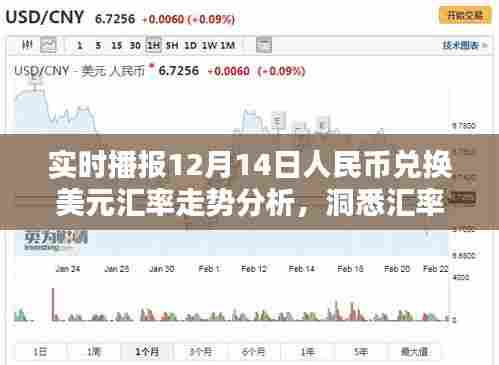Click the 6.7256 price beside the heading
499x365 pixels.
pyautogui.click(x=115, y=19)
